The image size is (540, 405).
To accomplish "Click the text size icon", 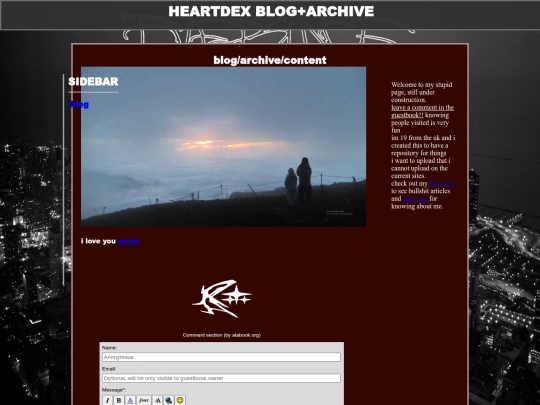I will click(157, 400).
